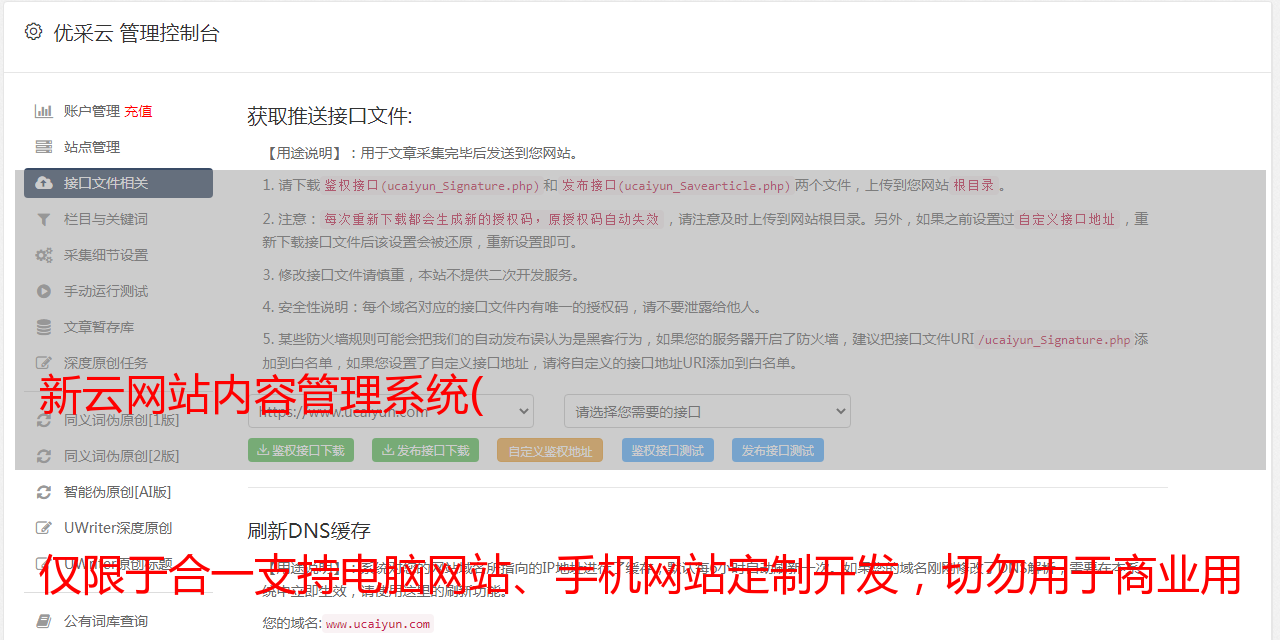Click the 优采云 管理控制台 header title
1280x640 pixels.
[136, 33]
